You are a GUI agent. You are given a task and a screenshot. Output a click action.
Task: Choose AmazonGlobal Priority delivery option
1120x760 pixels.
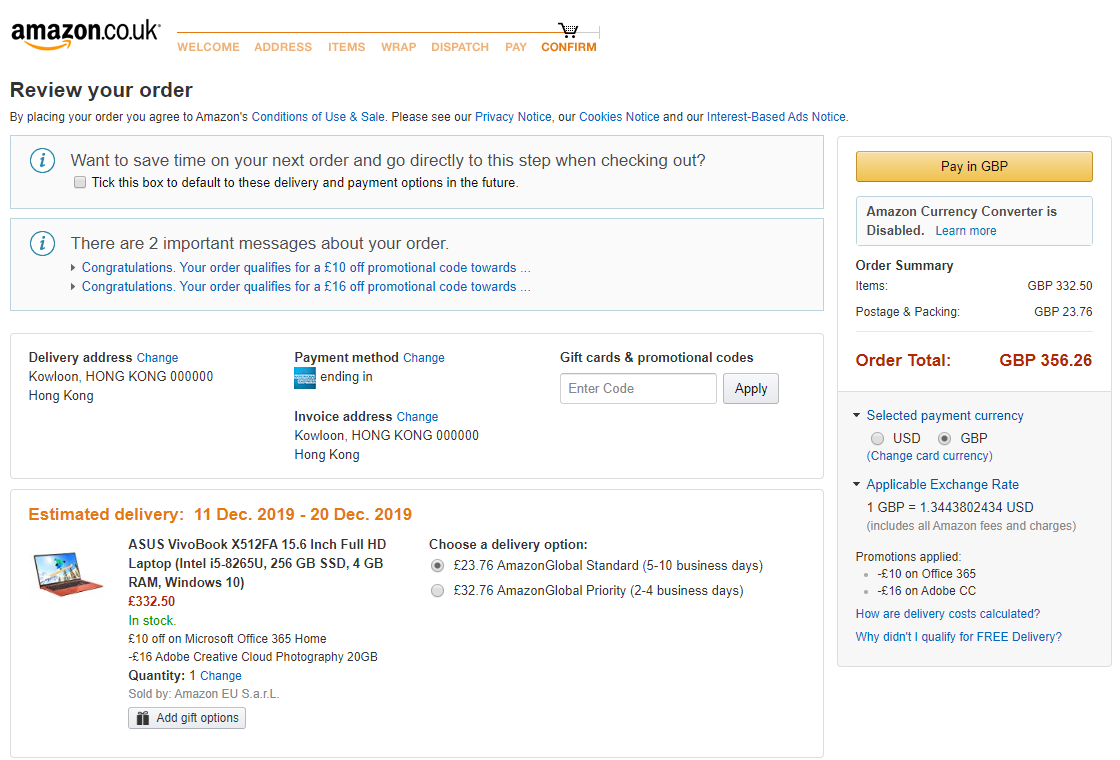tap(437, 591)
